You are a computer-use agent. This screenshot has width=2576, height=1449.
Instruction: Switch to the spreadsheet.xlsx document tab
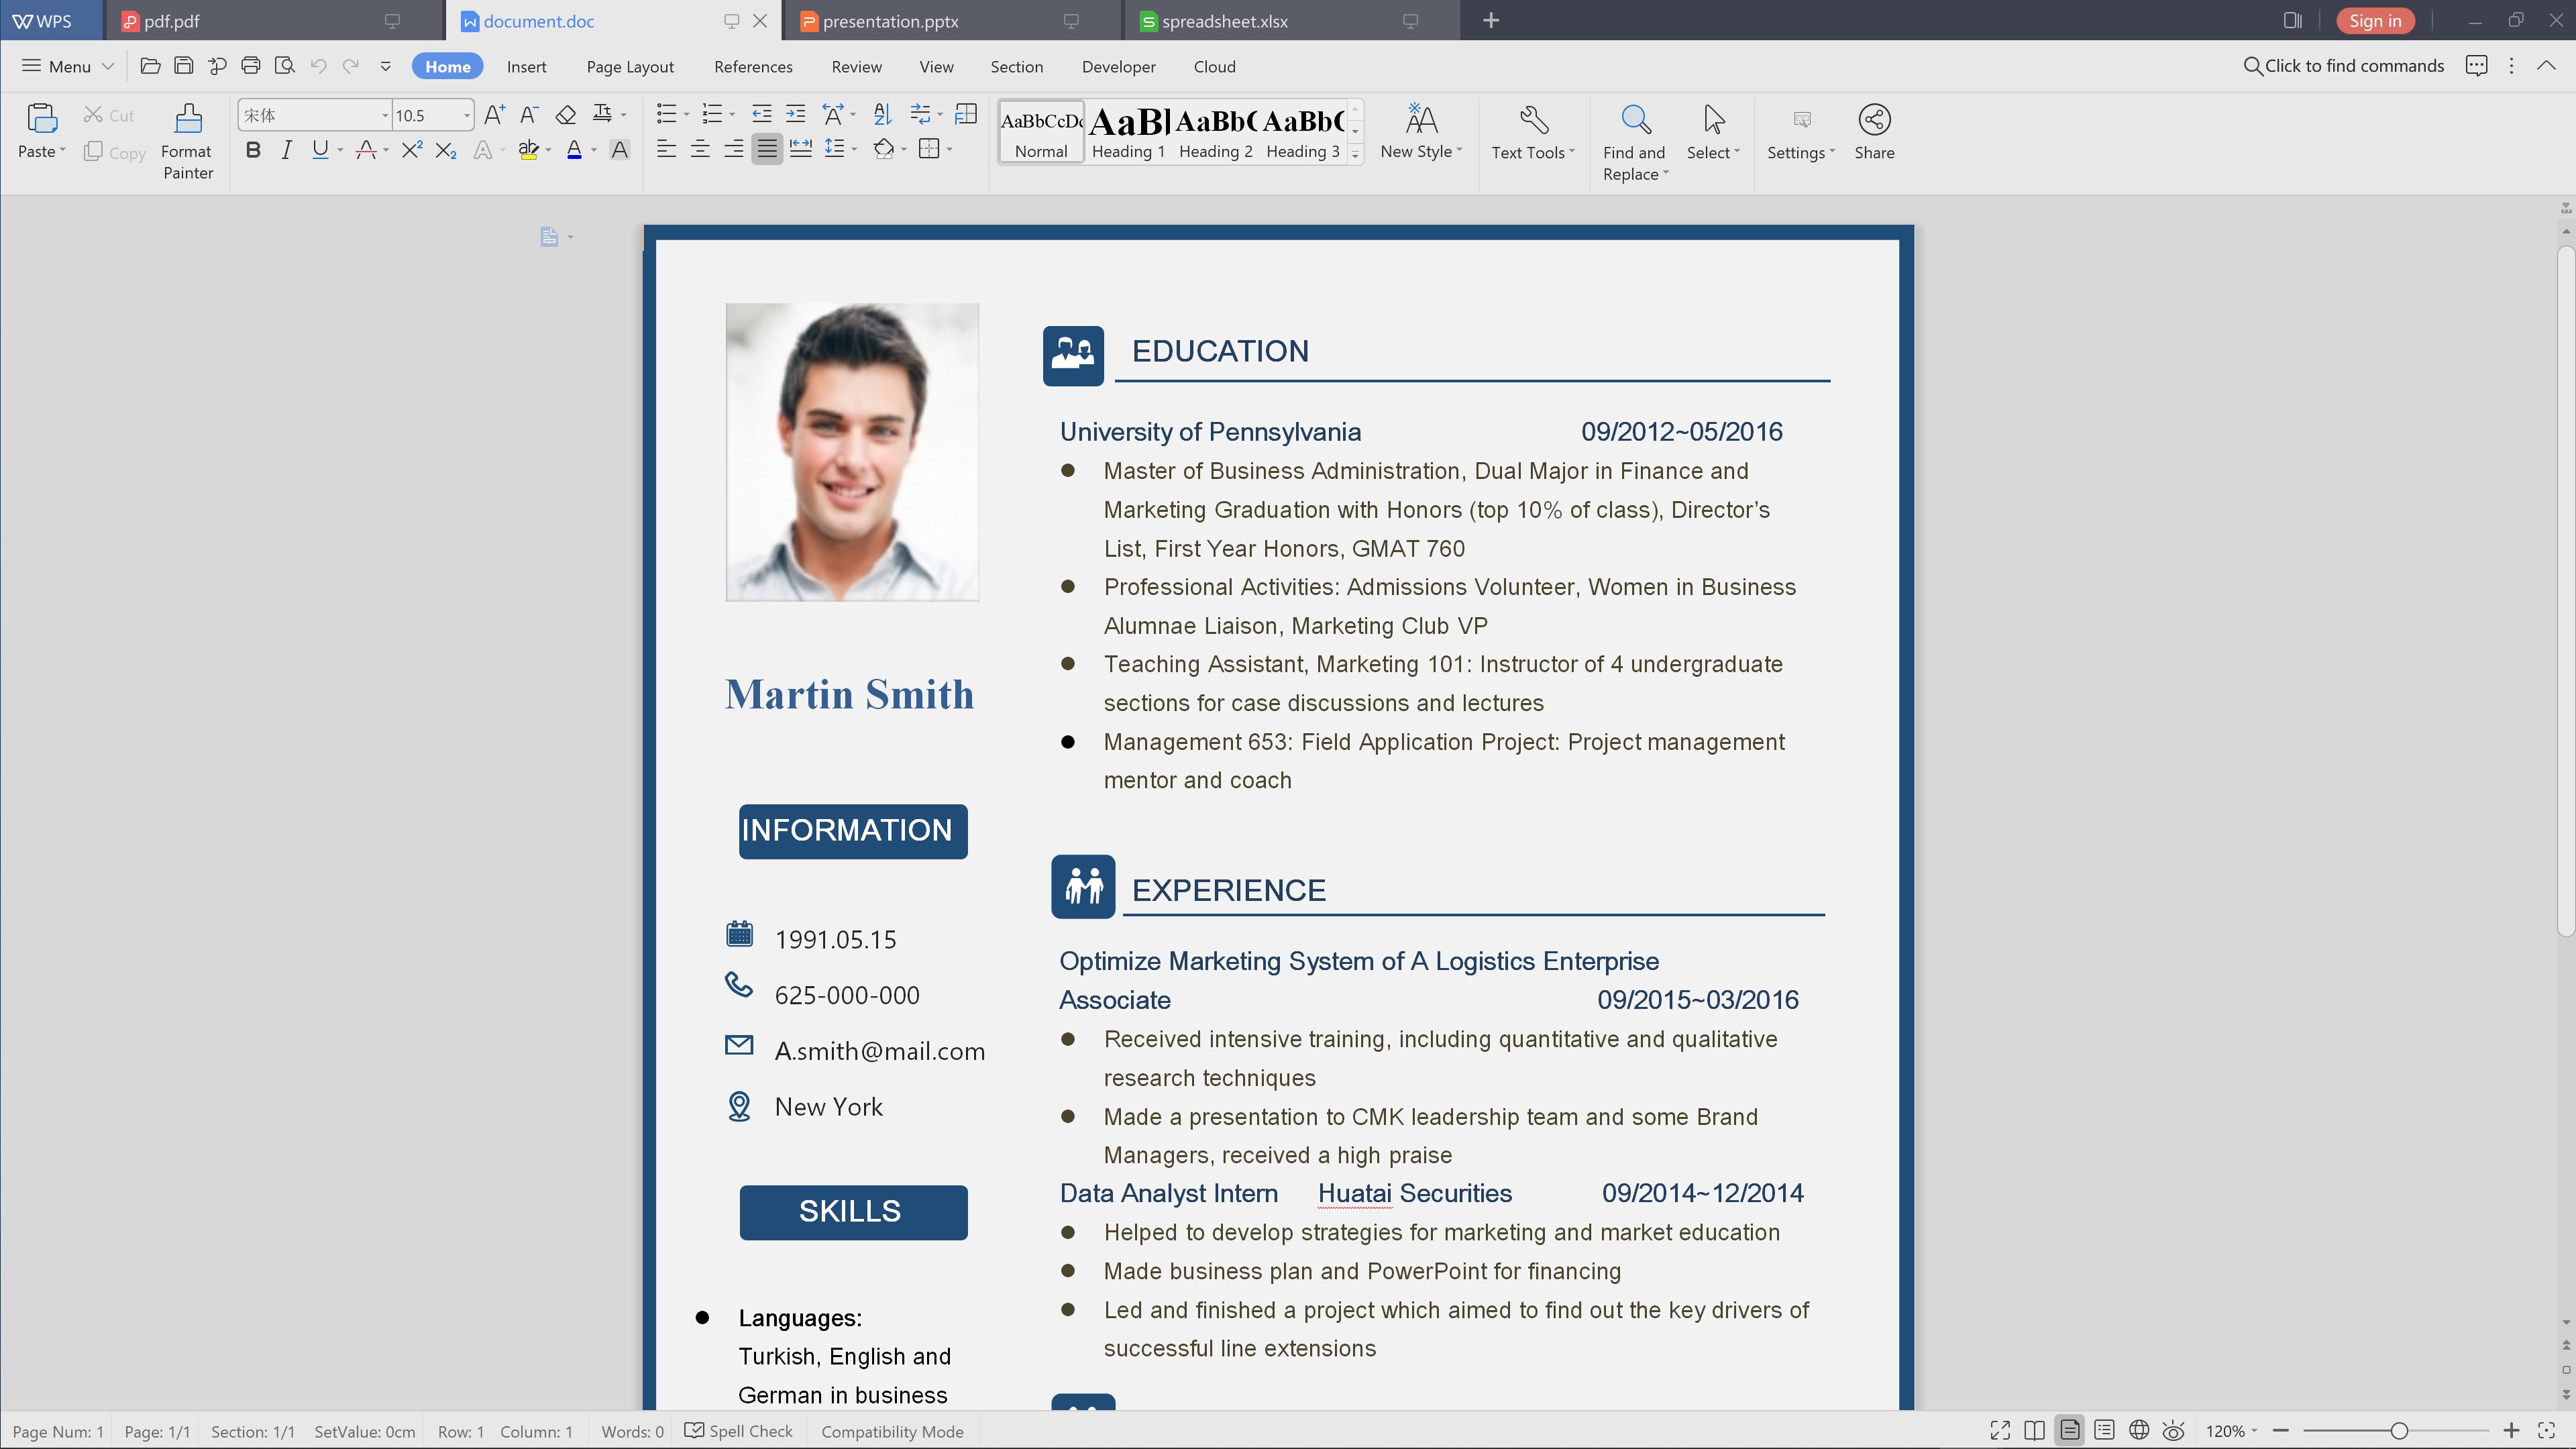[1292, 21]
